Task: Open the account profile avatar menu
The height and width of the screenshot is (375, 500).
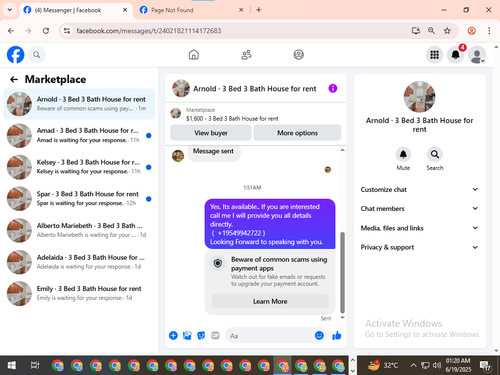Action: click(477, 55)
